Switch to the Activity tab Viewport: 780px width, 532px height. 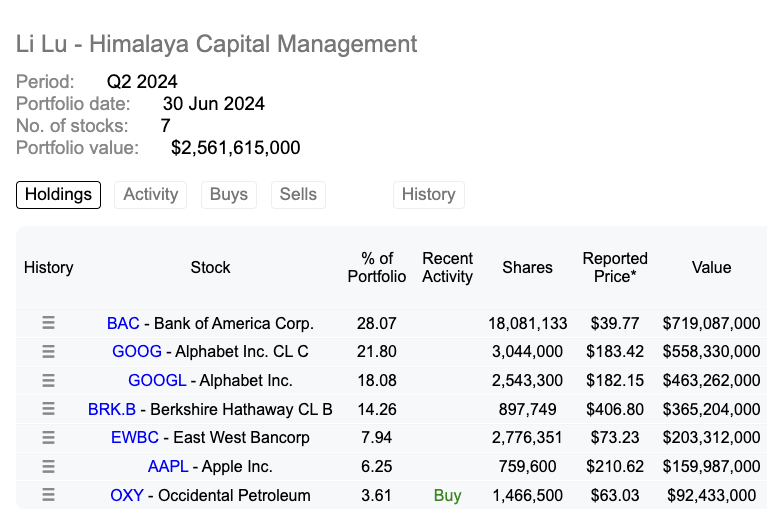click(150, 194)
